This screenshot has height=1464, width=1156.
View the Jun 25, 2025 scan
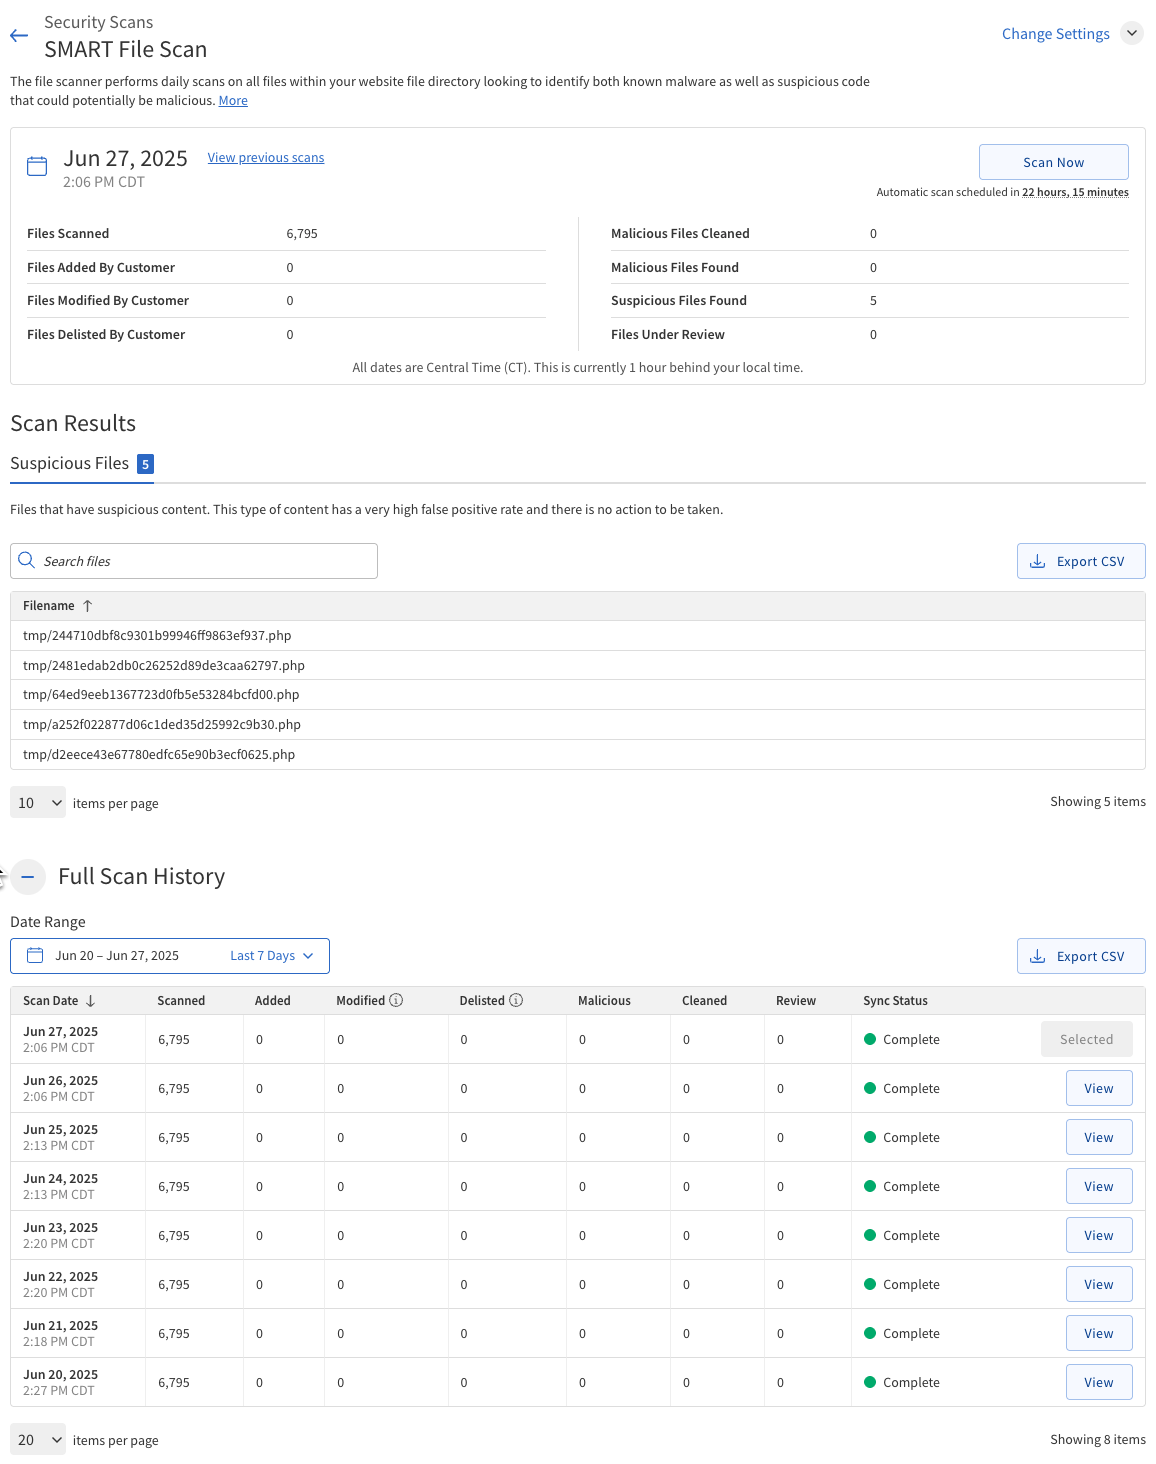point(1099,1137)
